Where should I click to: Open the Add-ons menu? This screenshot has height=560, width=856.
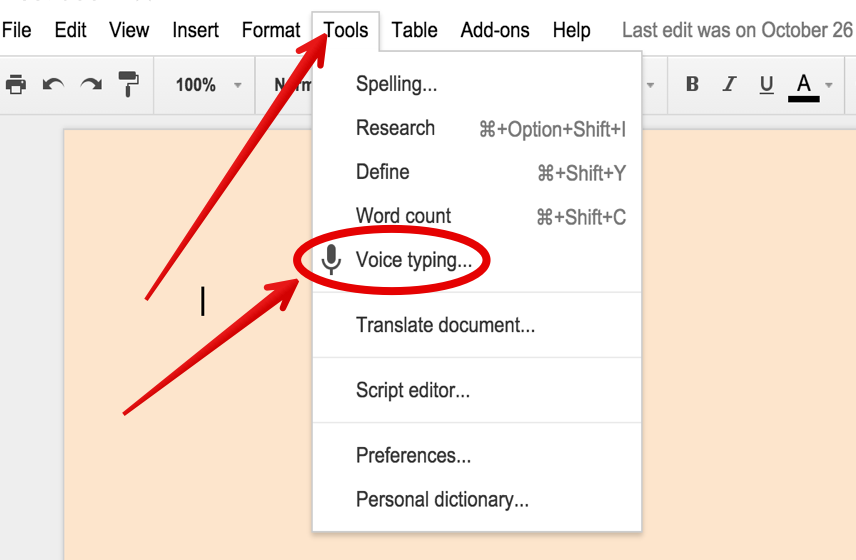(495, 30)
